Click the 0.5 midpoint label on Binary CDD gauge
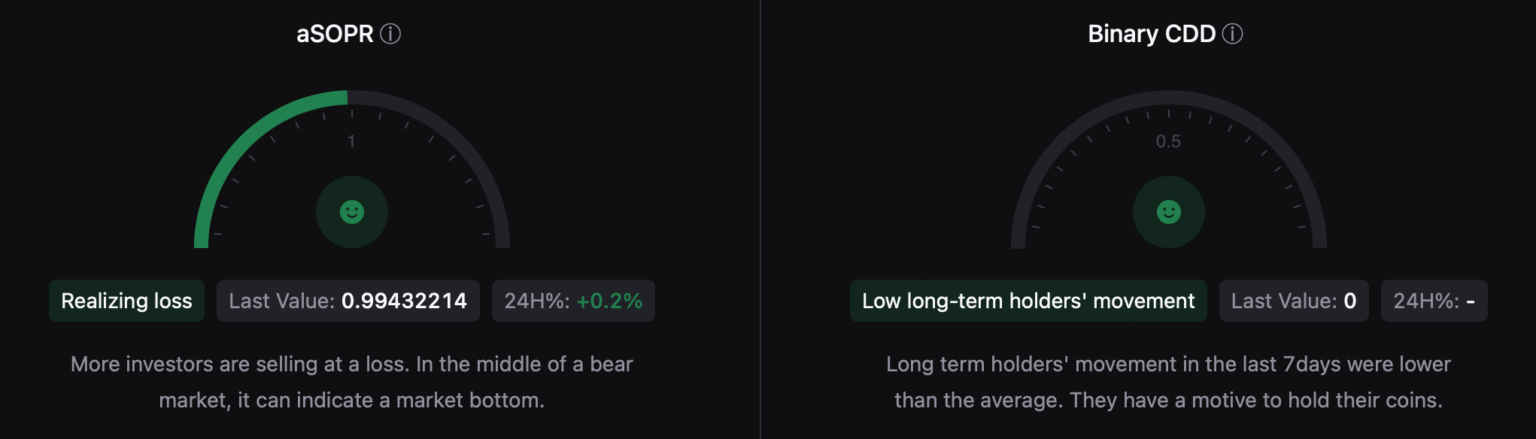Viewport: 1536px width, 439px height. click(1168, 142)
